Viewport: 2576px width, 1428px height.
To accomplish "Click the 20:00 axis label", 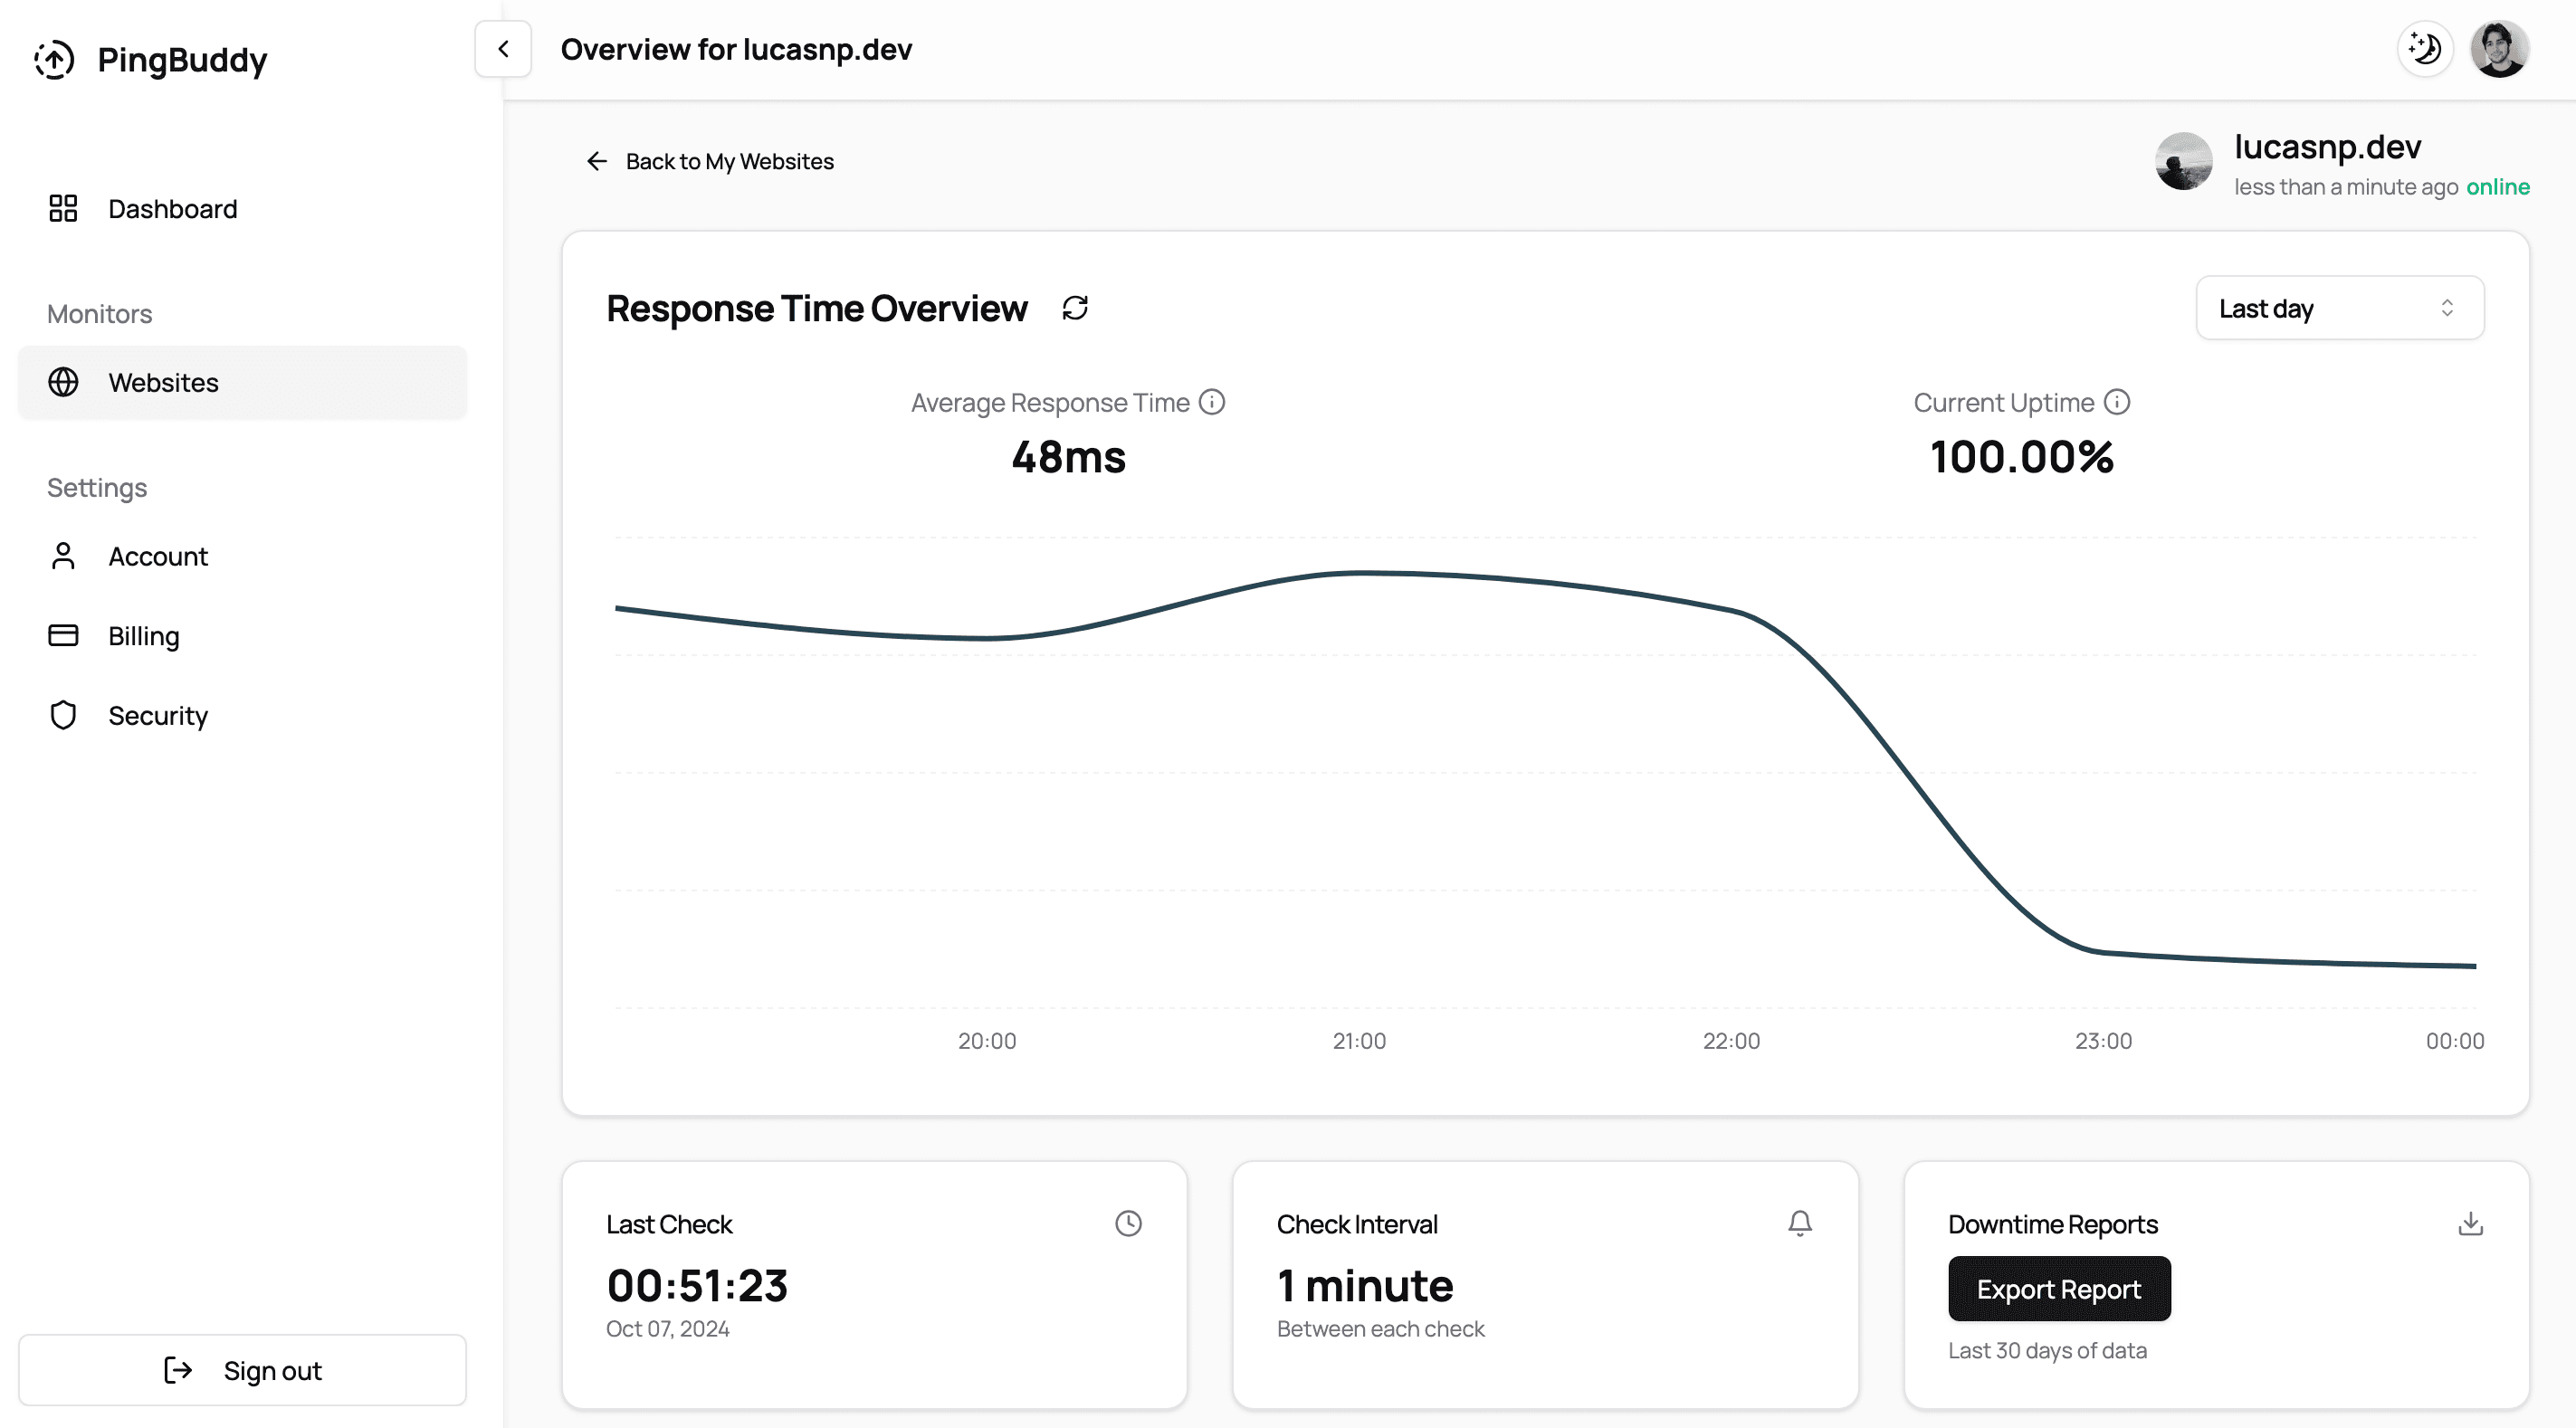I will (987, 1041).
